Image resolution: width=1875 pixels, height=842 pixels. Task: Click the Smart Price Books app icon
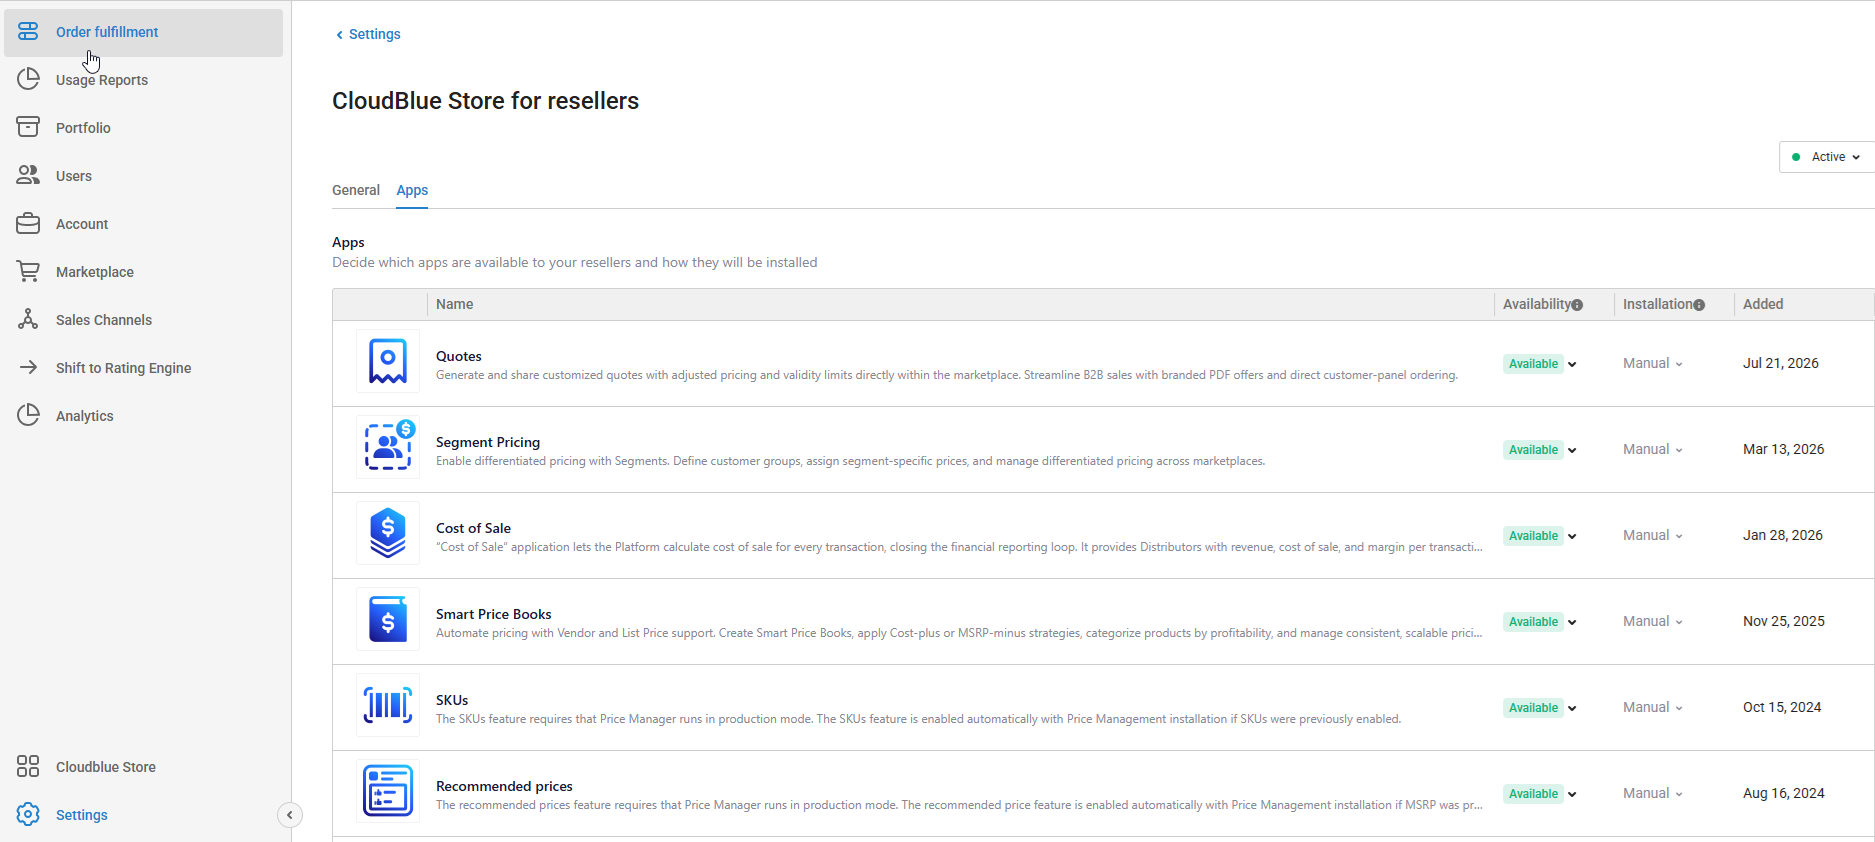[x=388, y=620]
